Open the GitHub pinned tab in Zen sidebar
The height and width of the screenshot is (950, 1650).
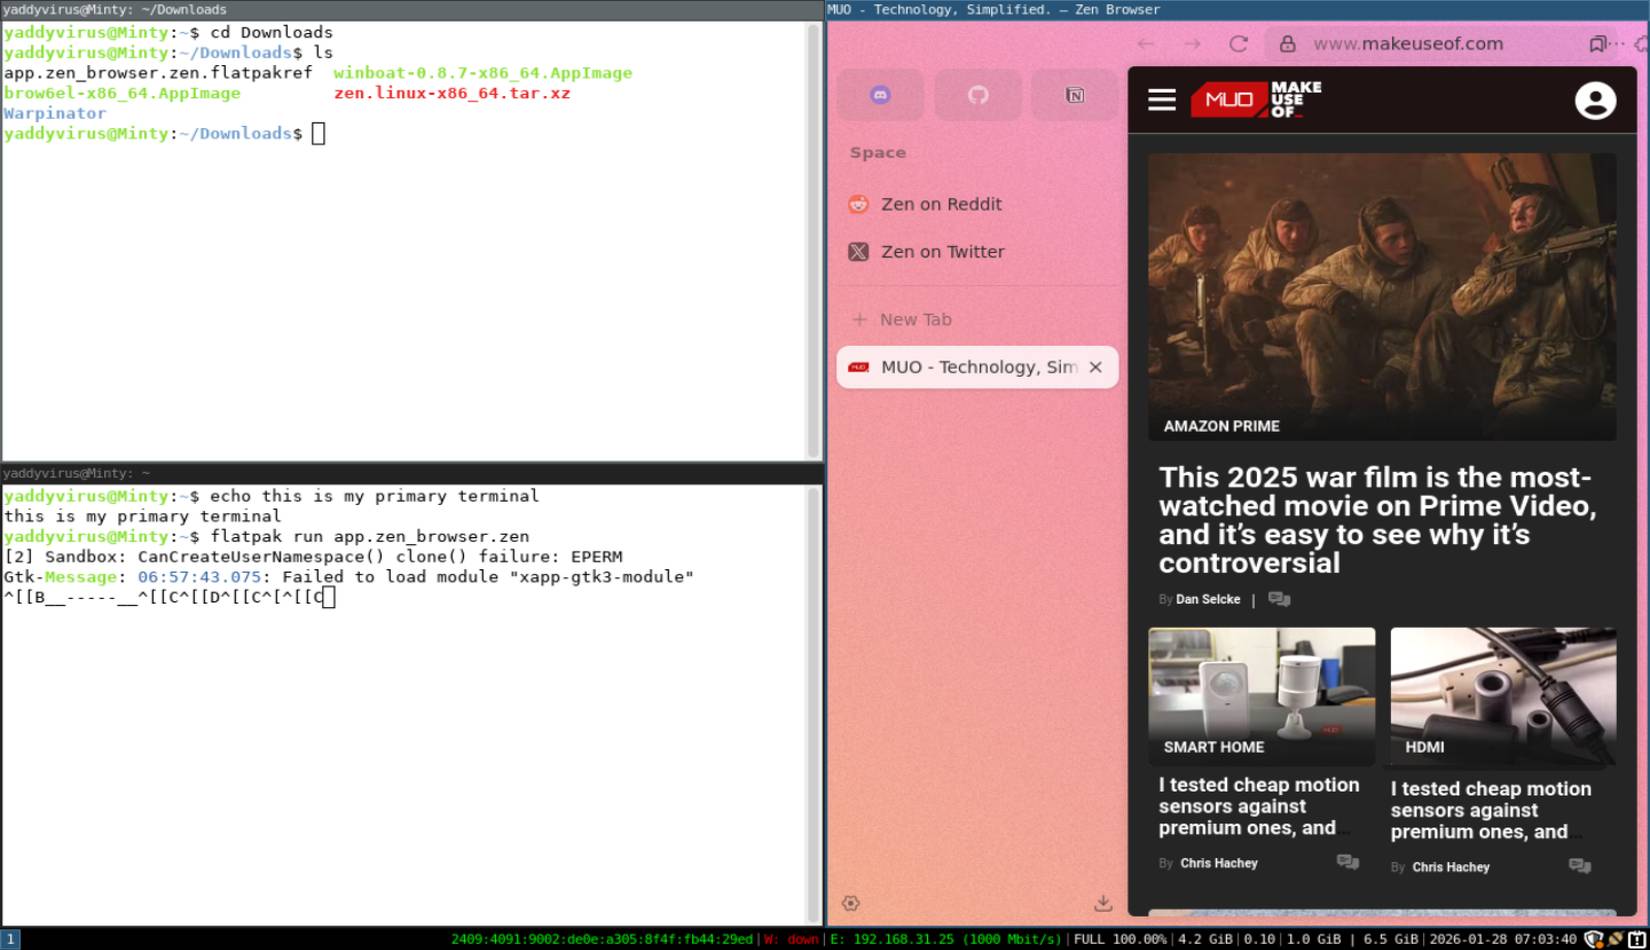(x=977, y=94)
